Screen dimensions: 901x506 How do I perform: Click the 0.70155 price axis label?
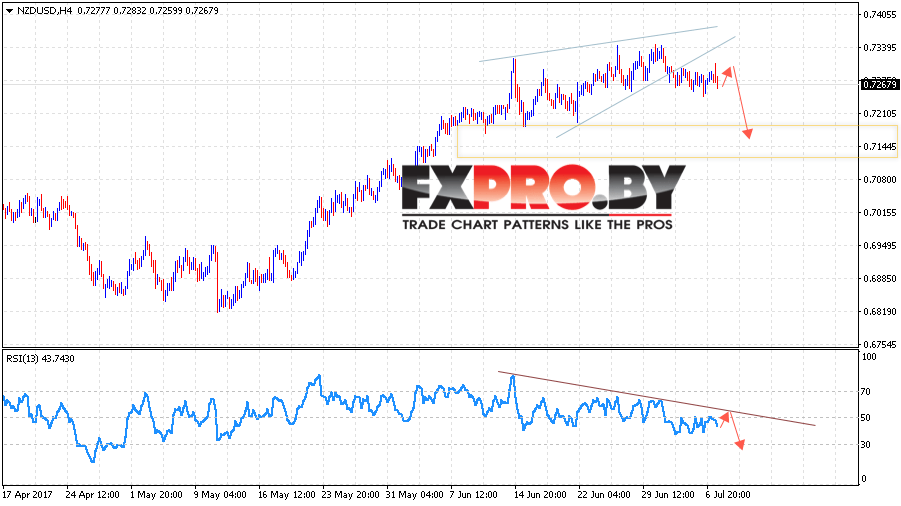pos(880,213)
